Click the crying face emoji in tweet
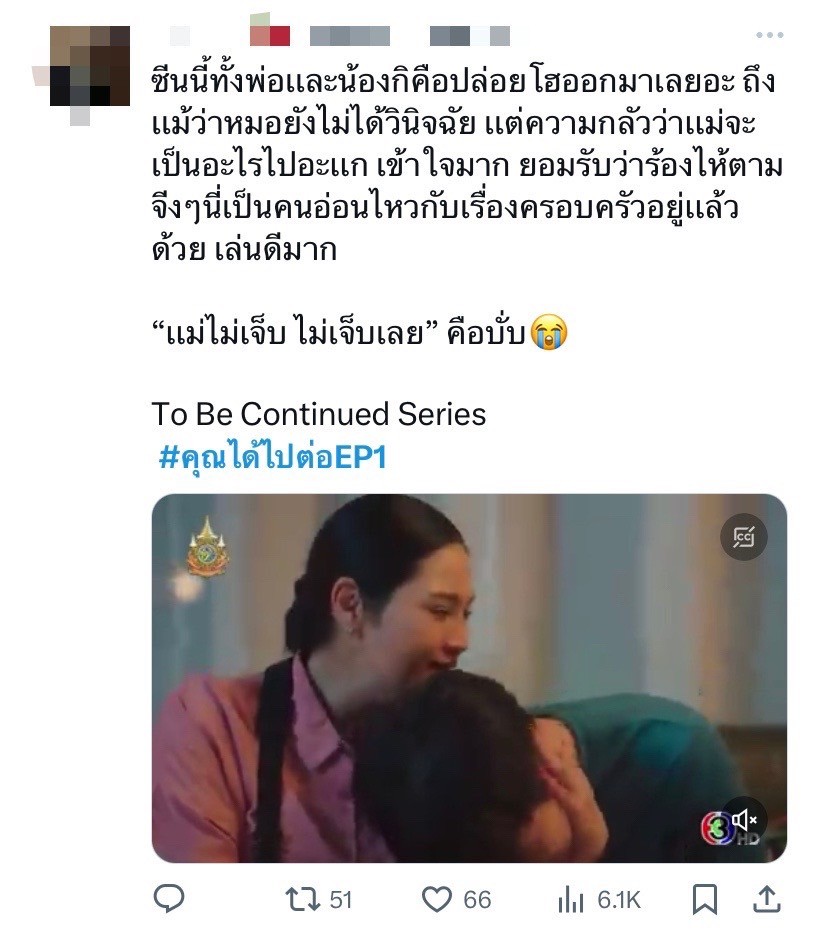This screenshot has width=828, height=936. click(x=549, y=332)
